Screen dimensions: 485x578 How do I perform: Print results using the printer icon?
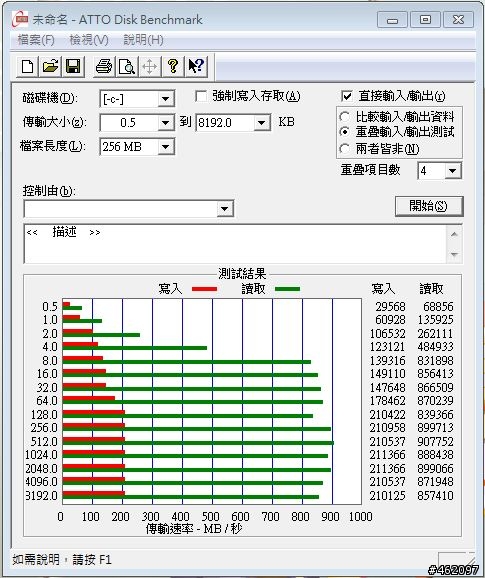pos(104,67)
